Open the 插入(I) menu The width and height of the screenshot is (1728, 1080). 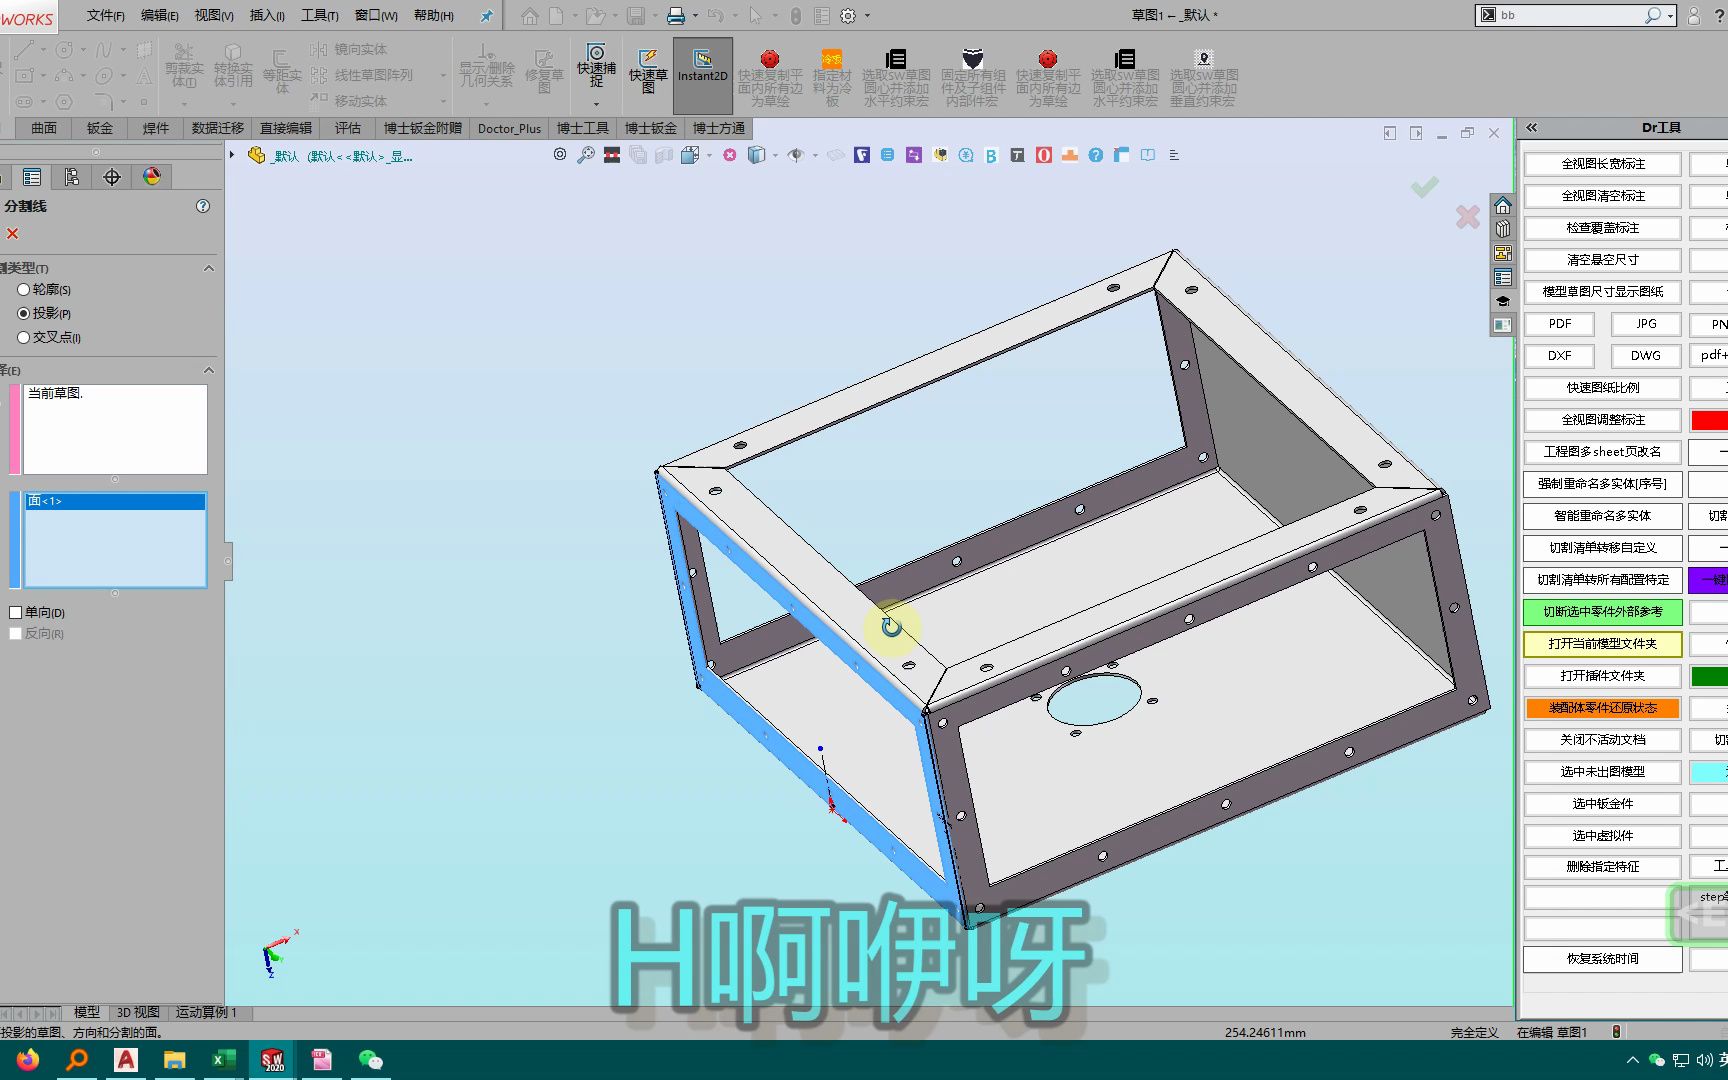[x=266, y=16]
